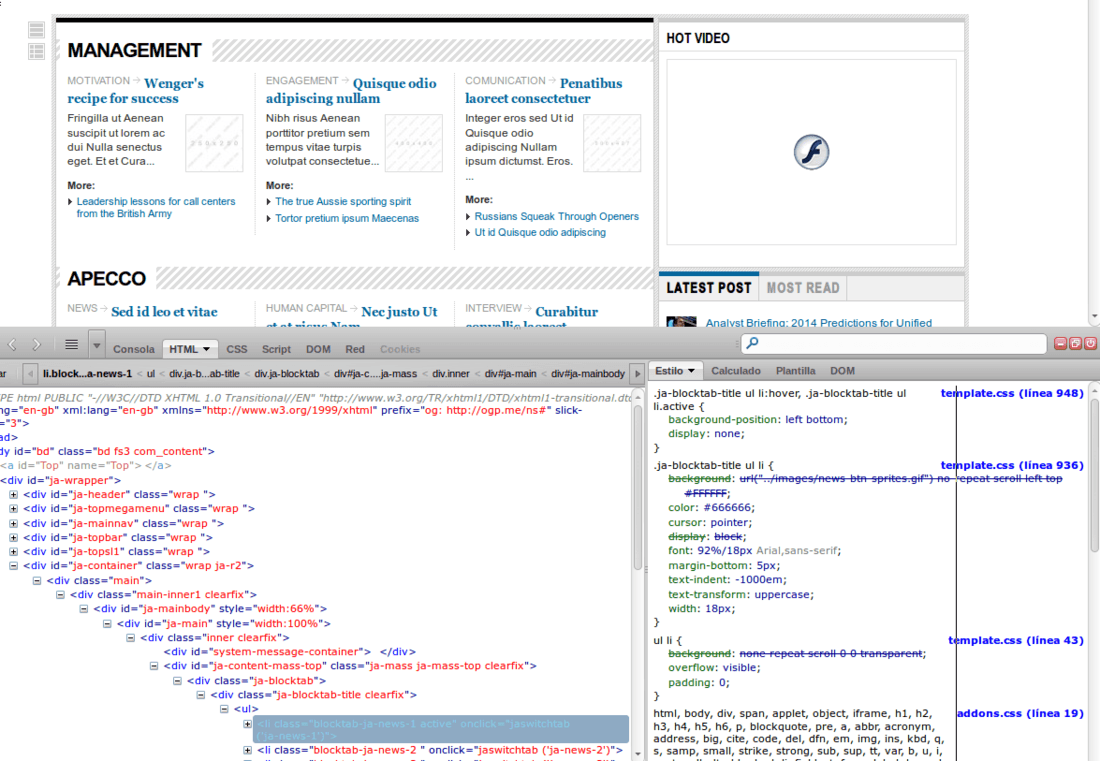Click thumbnail beside Fringilla ut Aenean text
Viewport: 1100px width, 761px height.
coord(214,143)
